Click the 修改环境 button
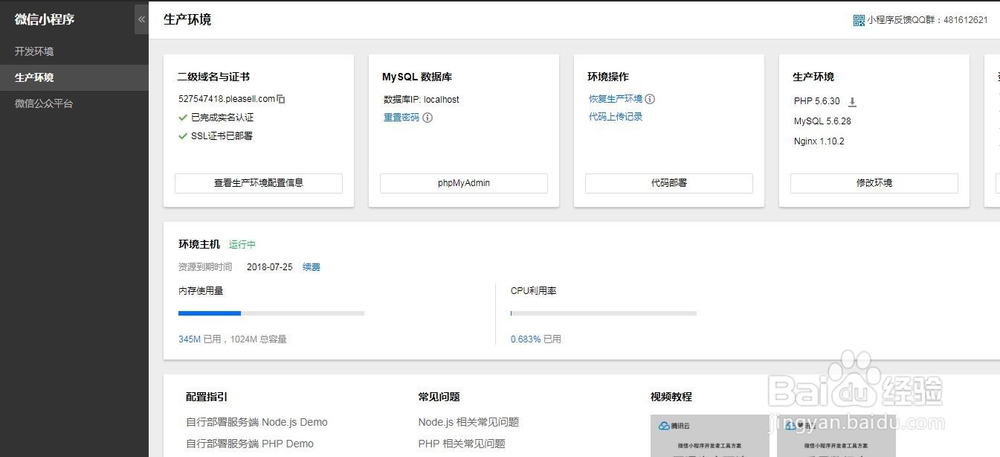Screen dimensions: 1000x457 click(x=874, y=183)
